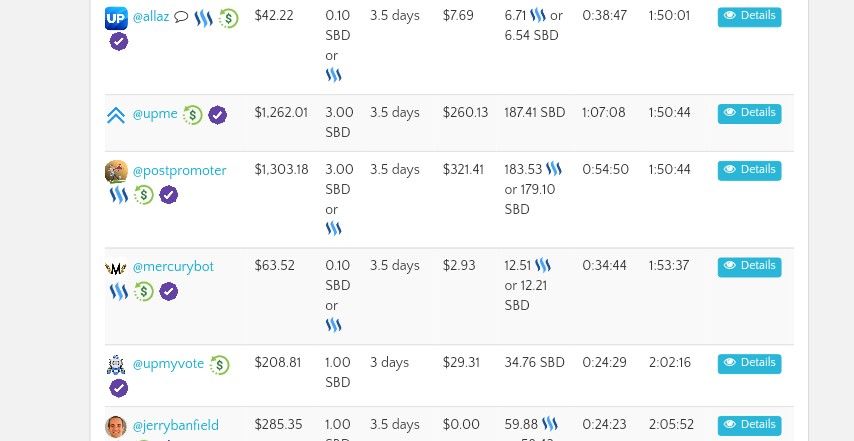This screenshot has width=854, height=441.
Task: View Details for @mercurybot
Action: [749, 267]
